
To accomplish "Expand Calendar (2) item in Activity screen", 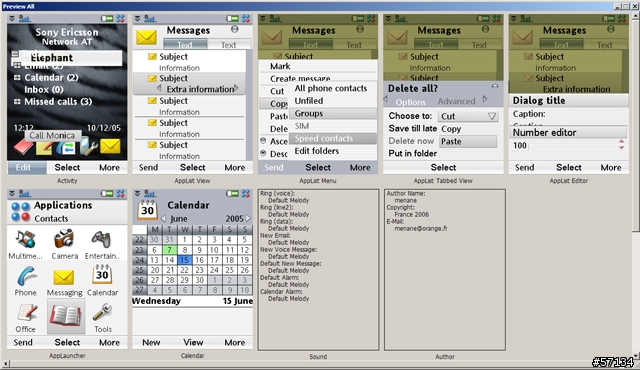I will 17,78.
